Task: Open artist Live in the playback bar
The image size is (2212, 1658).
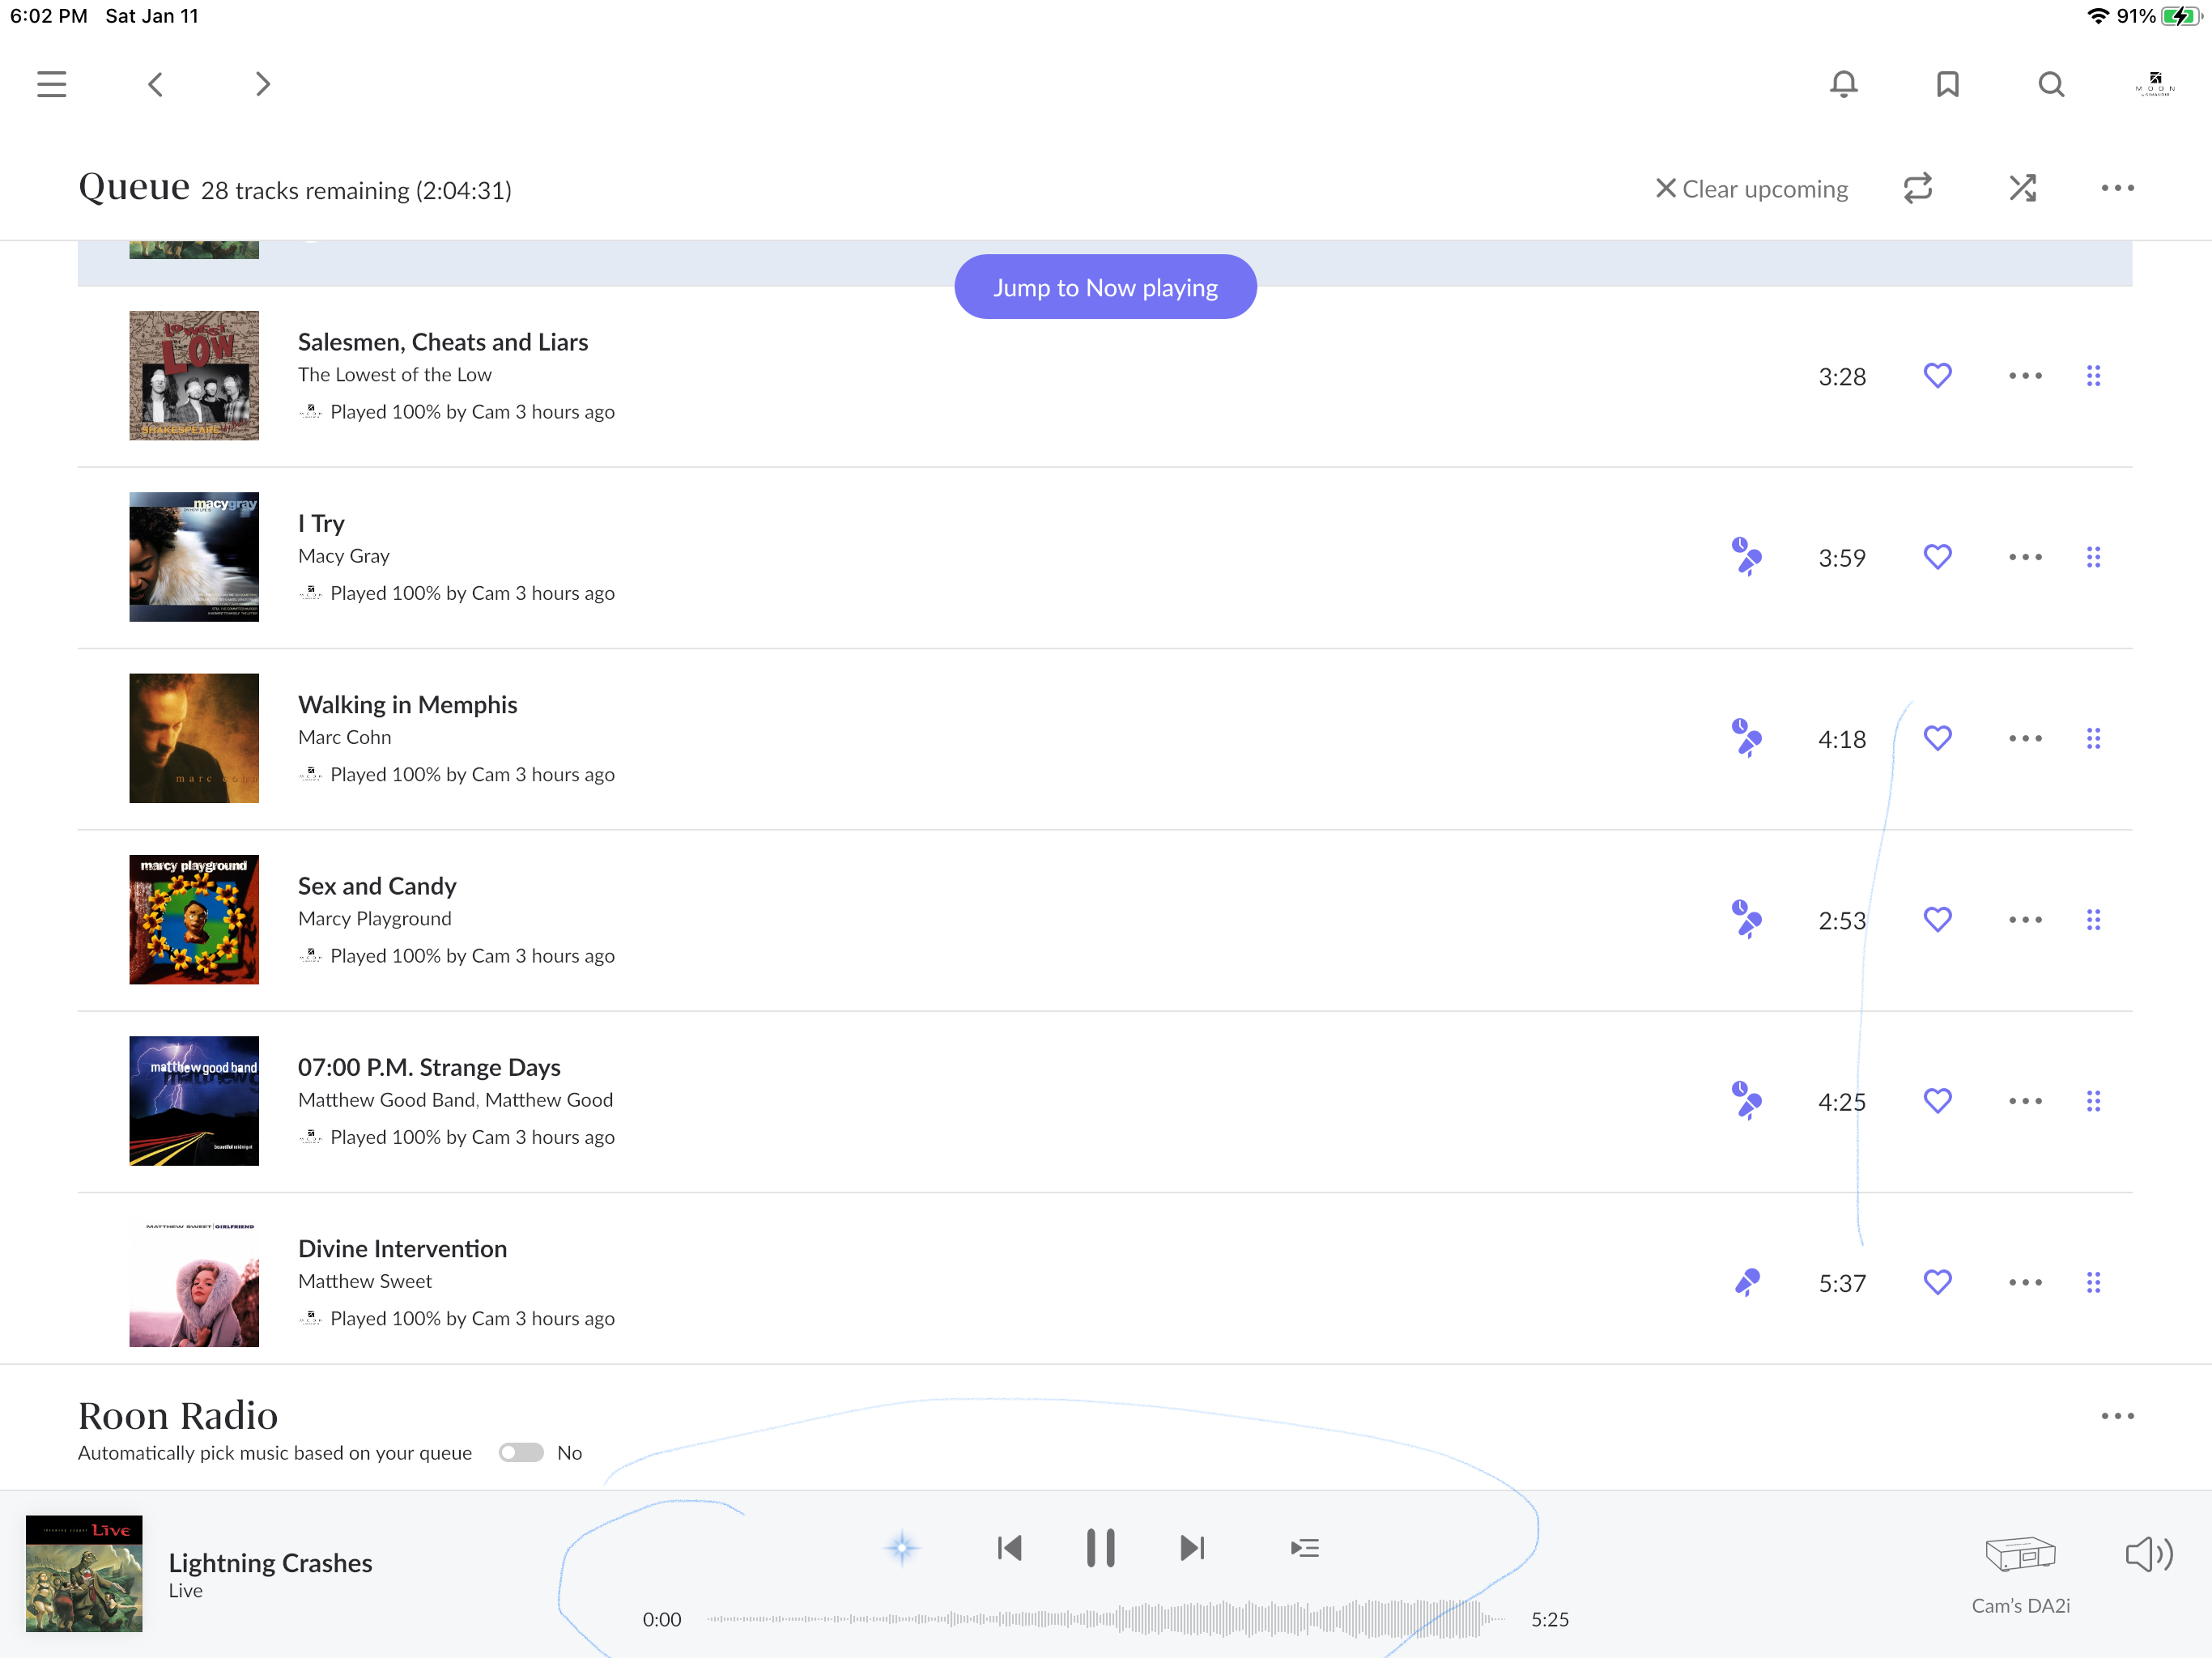Action: click(185, 1590)
